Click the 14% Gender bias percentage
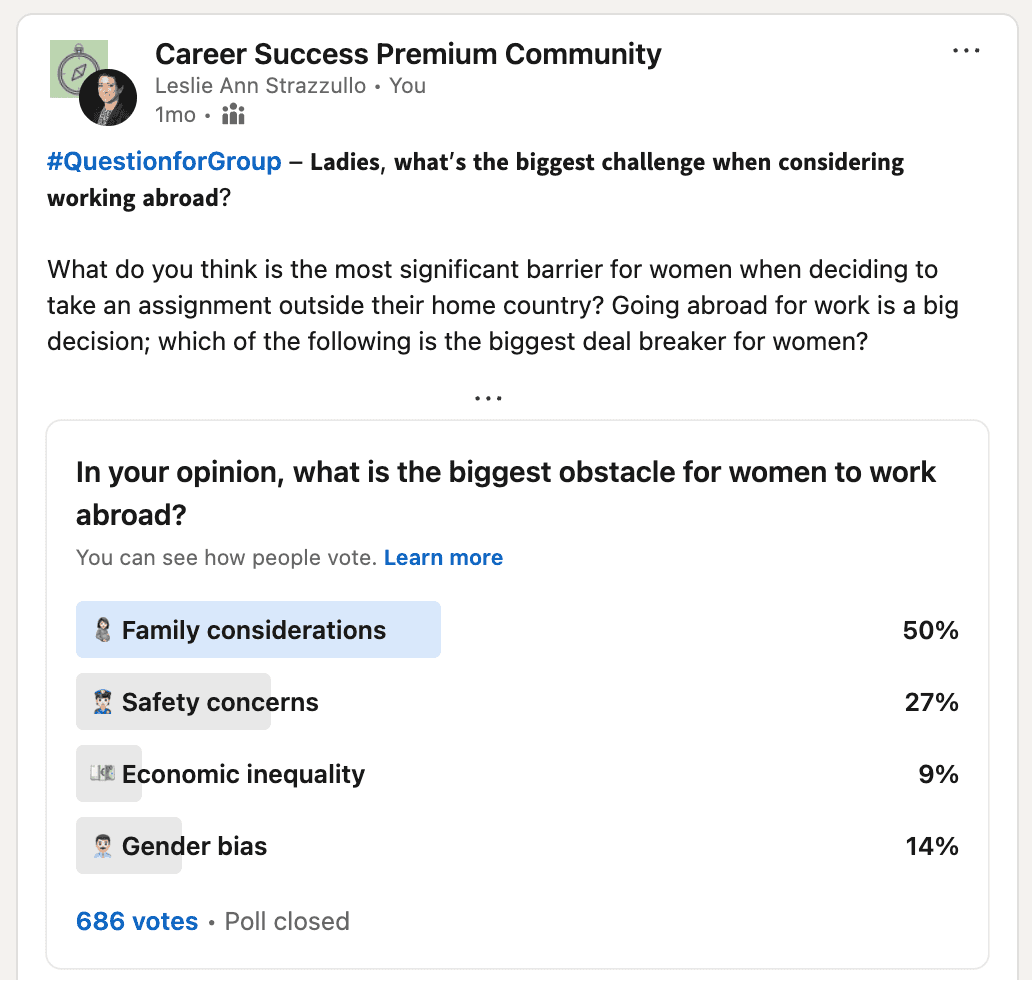Screen dimensions: 1032x982 click(x=931, y=847)
